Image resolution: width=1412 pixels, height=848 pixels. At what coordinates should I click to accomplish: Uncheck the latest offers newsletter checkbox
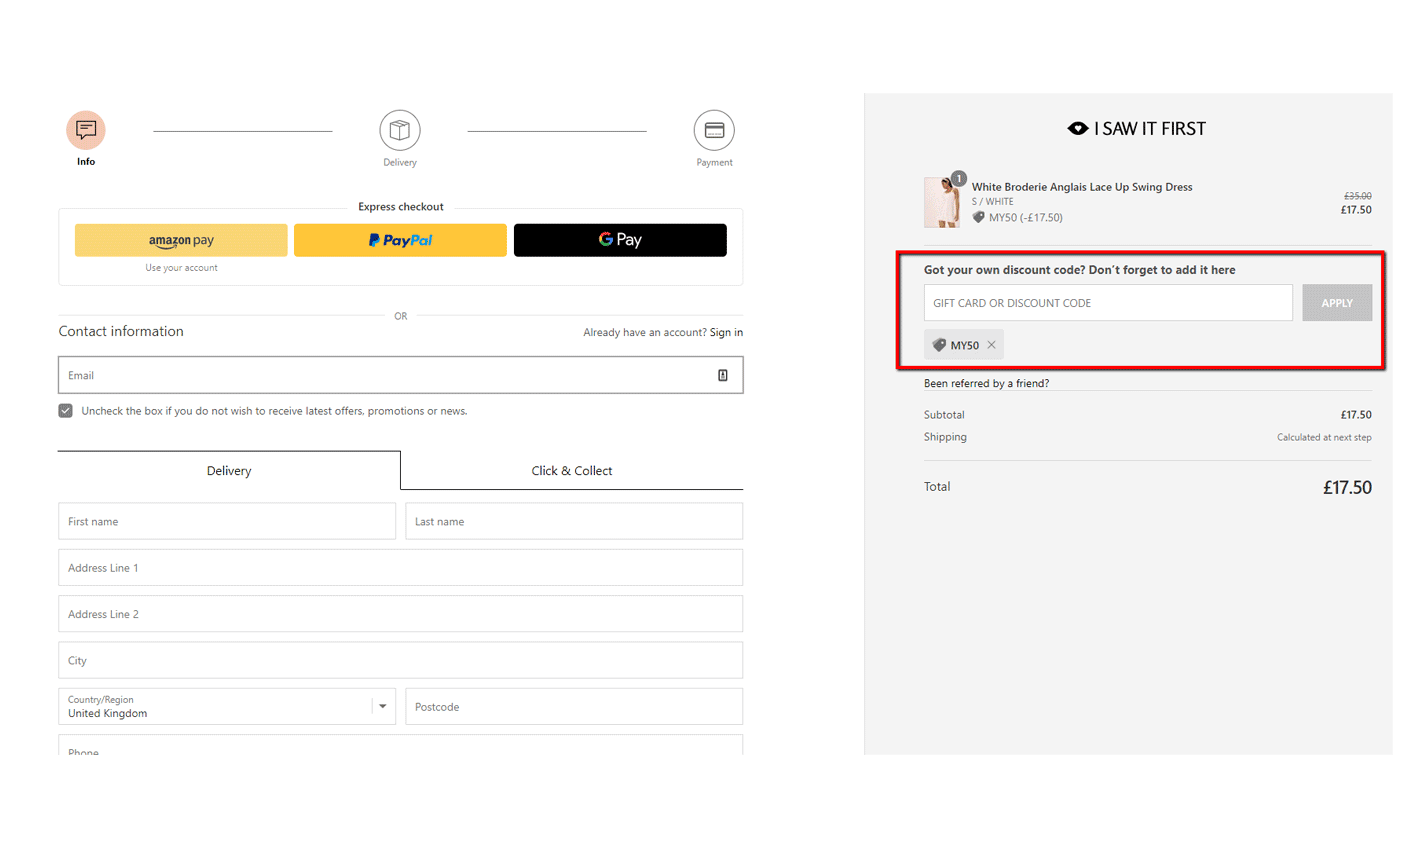click(x=66, y=411)
